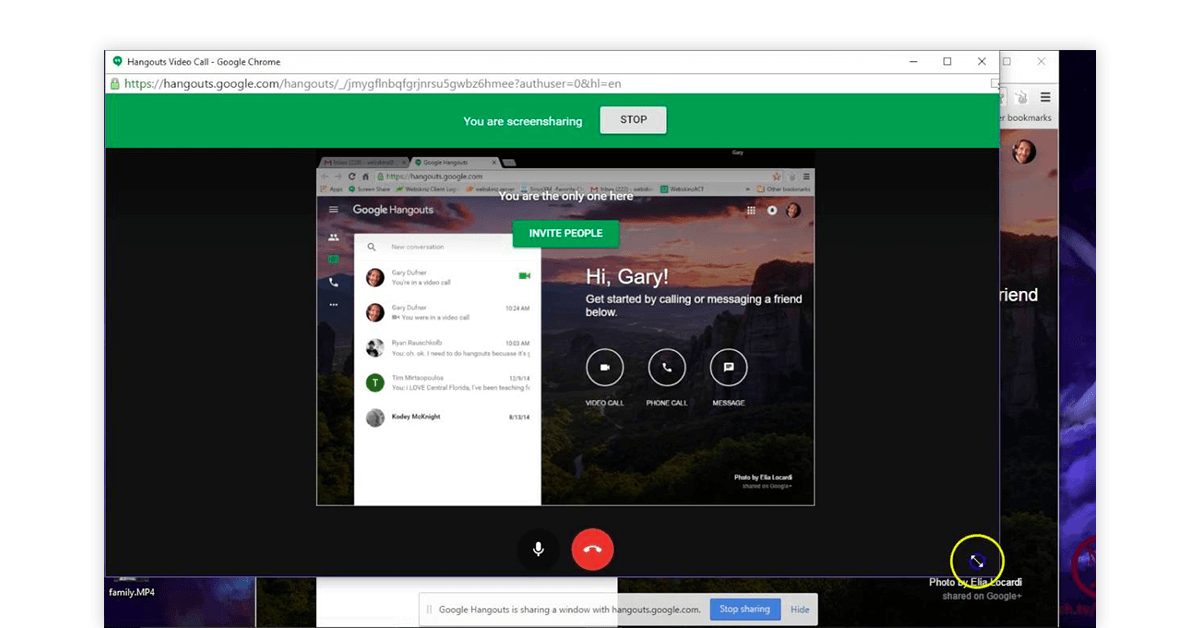Screen dimensions: 1200x628
Task: Click the green padlock in the address bar
Action: click(115, 84)
